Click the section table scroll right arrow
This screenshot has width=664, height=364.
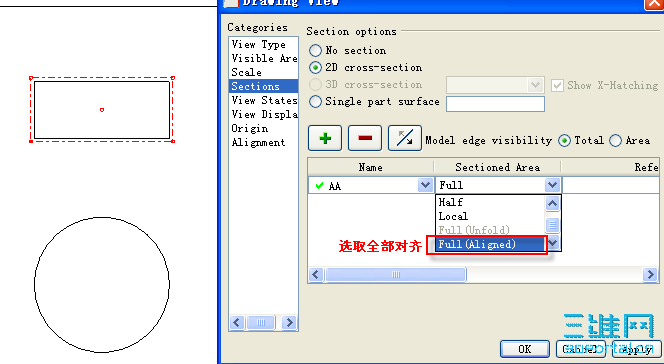[650, 275]
